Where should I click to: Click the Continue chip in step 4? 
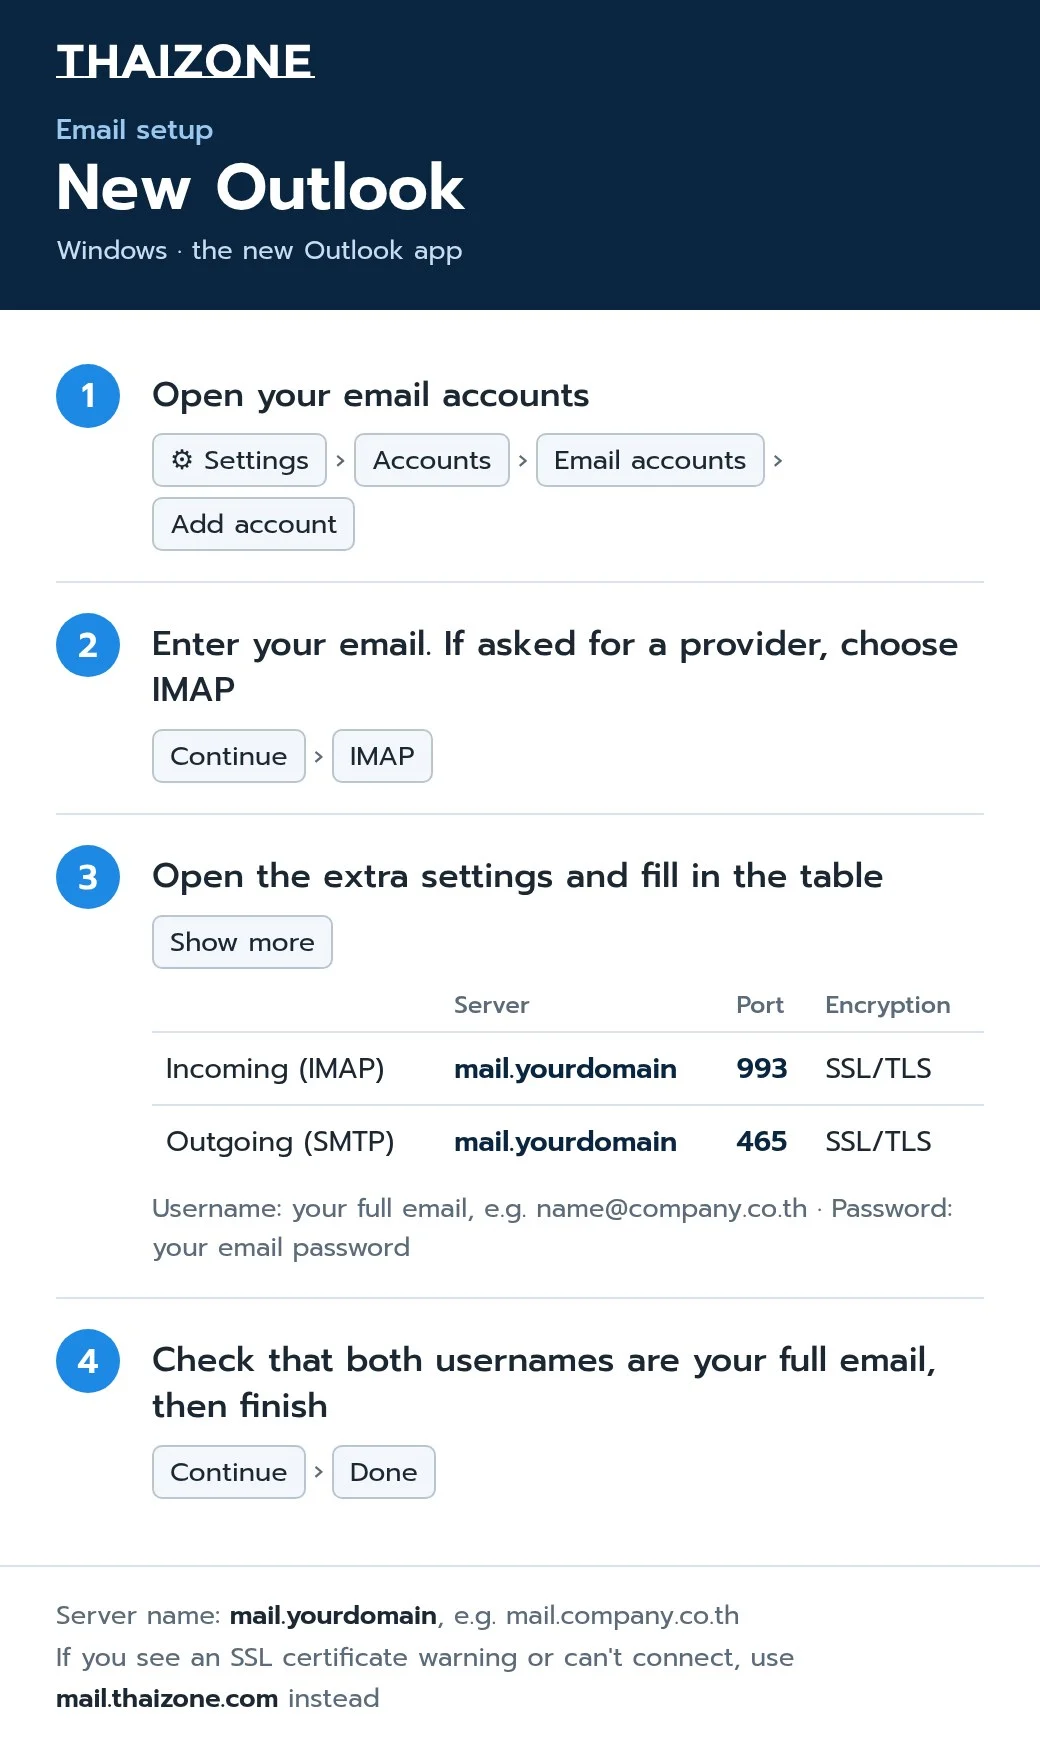point(229,1472)
